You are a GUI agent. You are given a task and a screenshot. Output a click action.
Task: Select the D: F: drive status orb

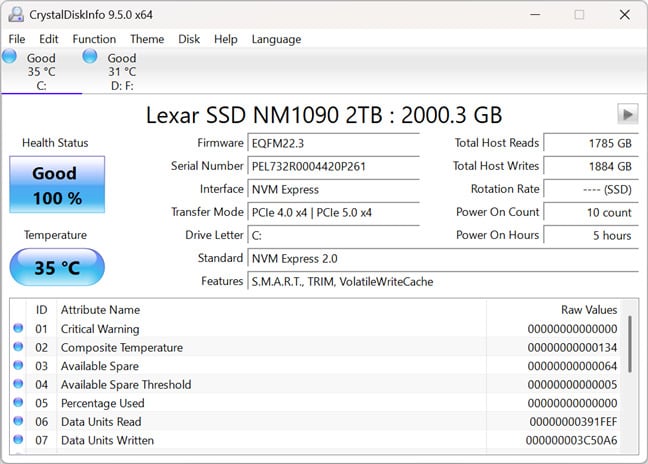(x=90, y=57)
